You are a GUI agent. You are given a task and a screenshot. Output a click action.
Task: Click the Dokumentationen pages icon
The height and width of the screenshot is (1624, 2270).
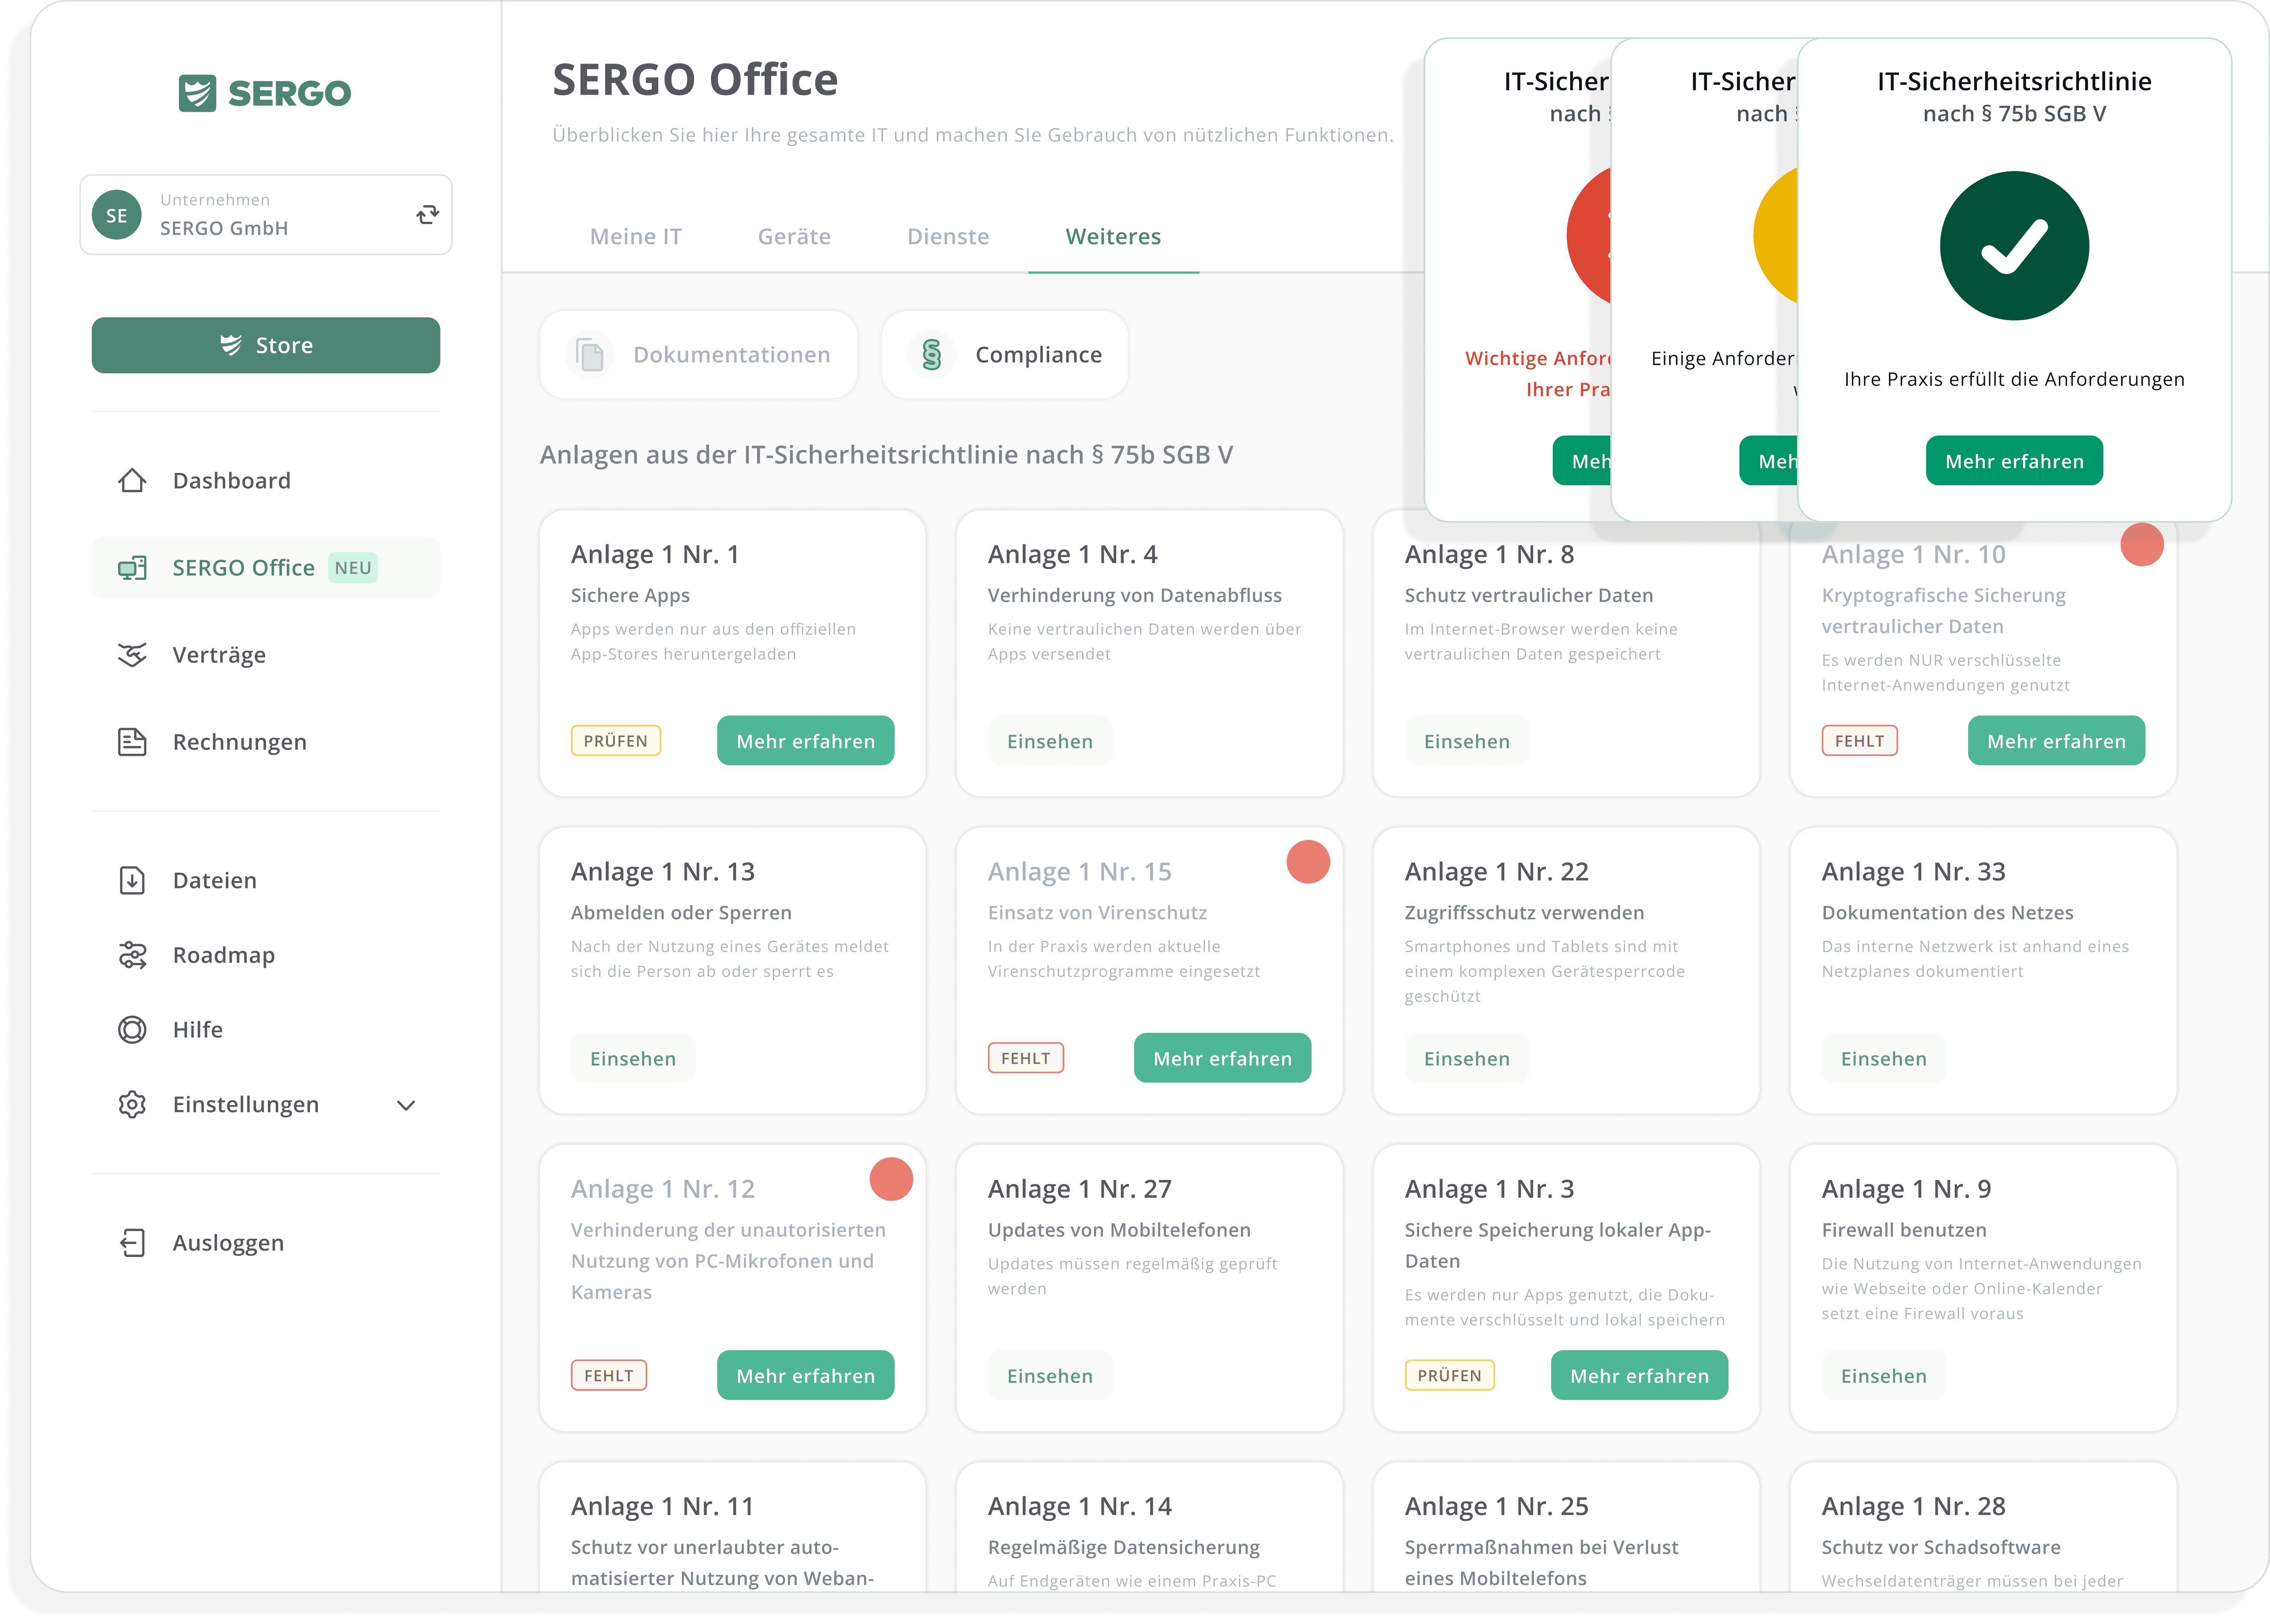click(590, 355)
